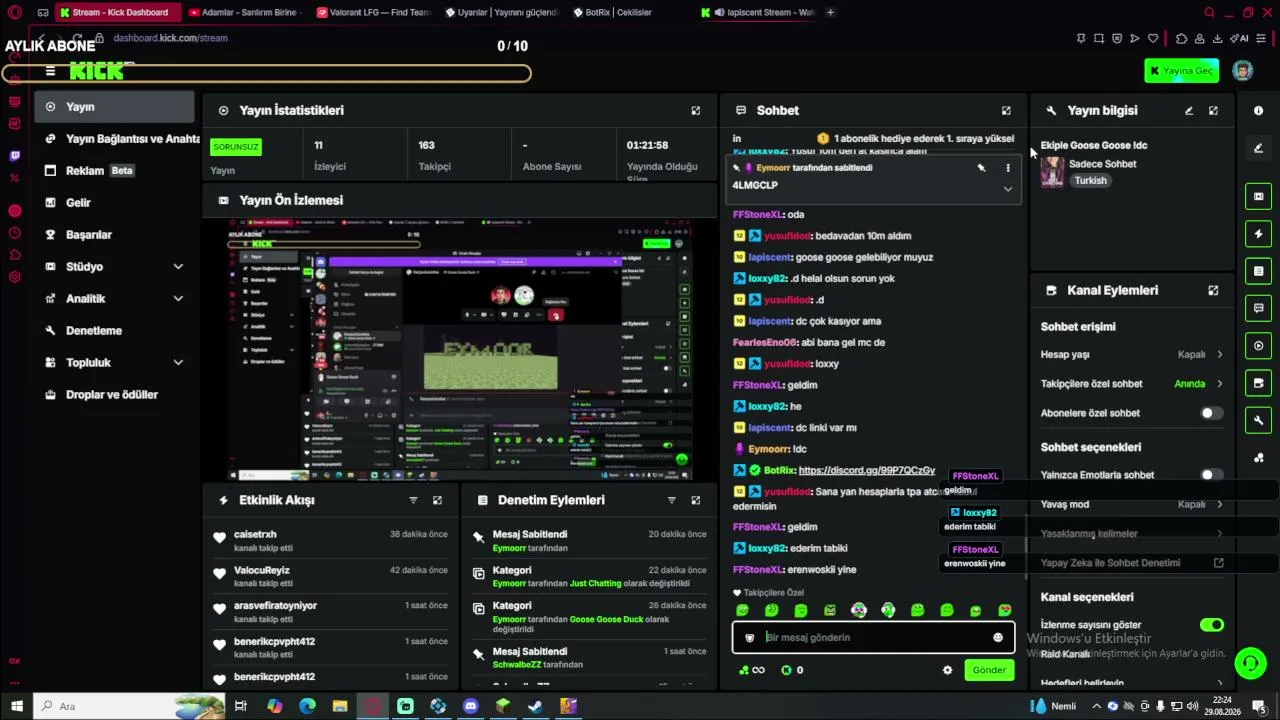Expand the pinned message chevron
Image resolution: width=1280 pixels, height=720 pixels.
1007,188
